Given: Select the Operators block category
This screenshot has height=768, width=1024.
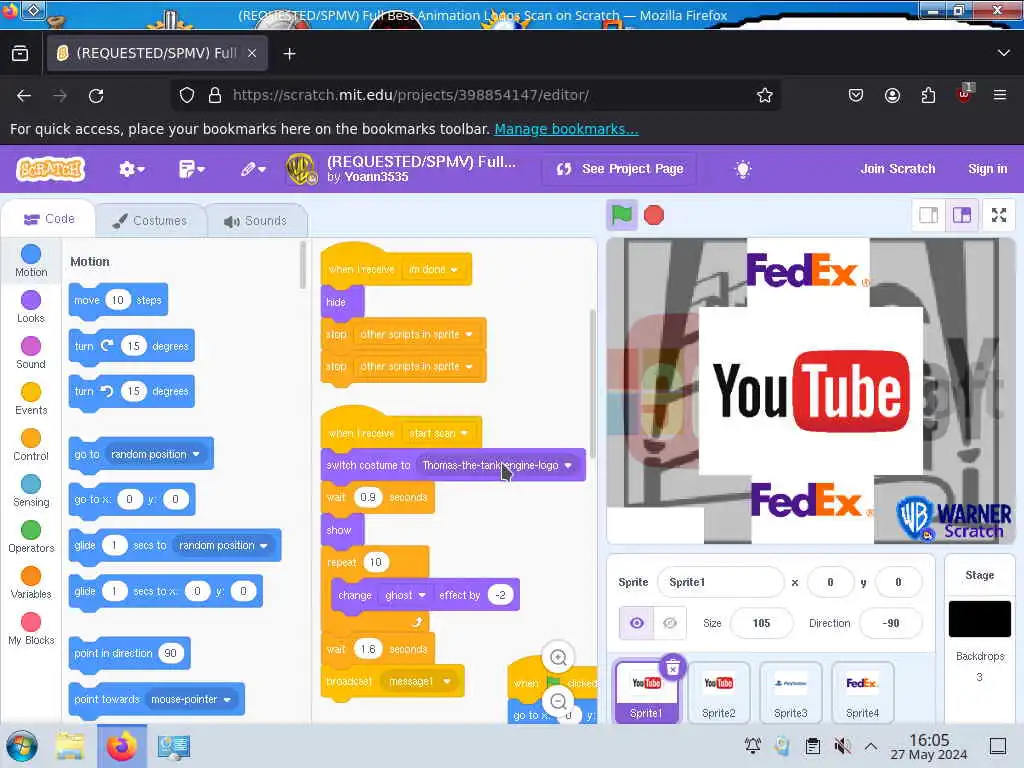Looking at the screenshot, I should click(31, 537).
